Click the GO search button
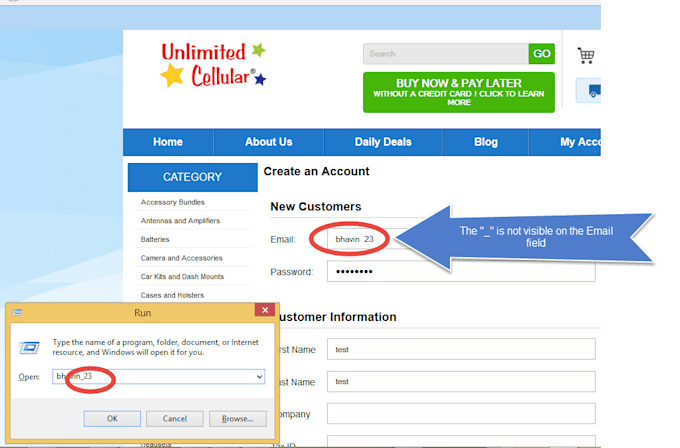Screen dimensions: 680x448 pyautogui.click(x=542, y=54)
